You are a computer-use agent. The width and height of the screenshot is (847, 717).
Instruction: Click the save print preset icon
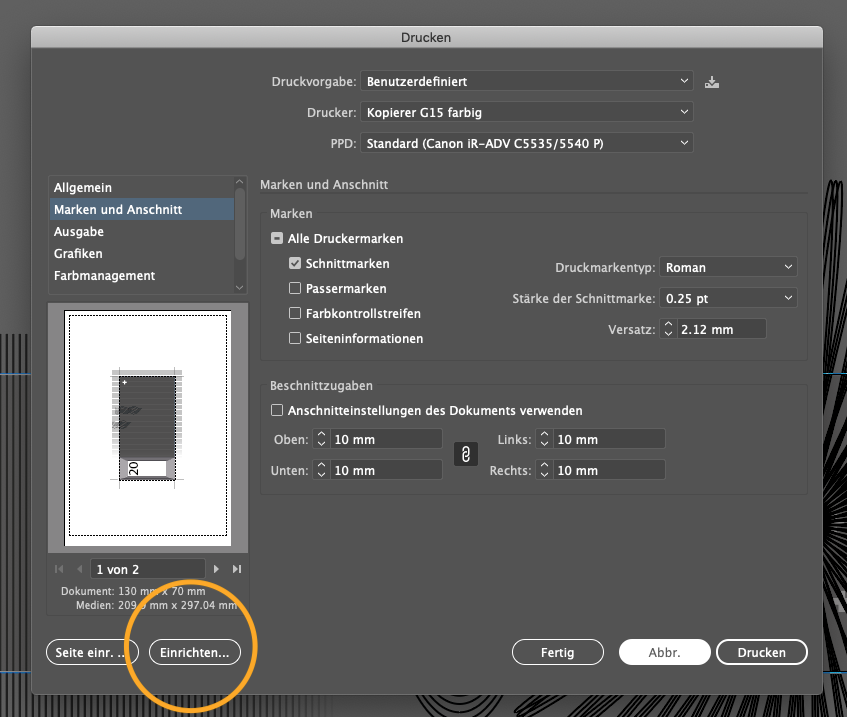pyautogui.click(x=712, y=82)
